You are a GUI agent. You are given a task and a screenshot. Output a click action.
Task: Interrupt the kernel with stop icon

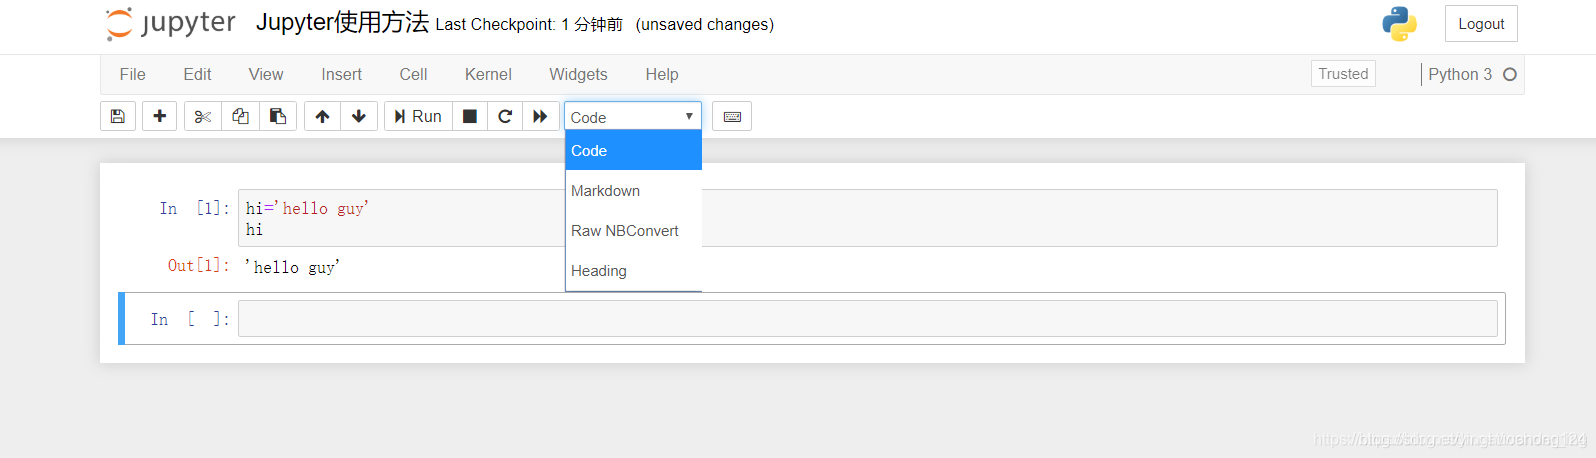tap(470, 116)
